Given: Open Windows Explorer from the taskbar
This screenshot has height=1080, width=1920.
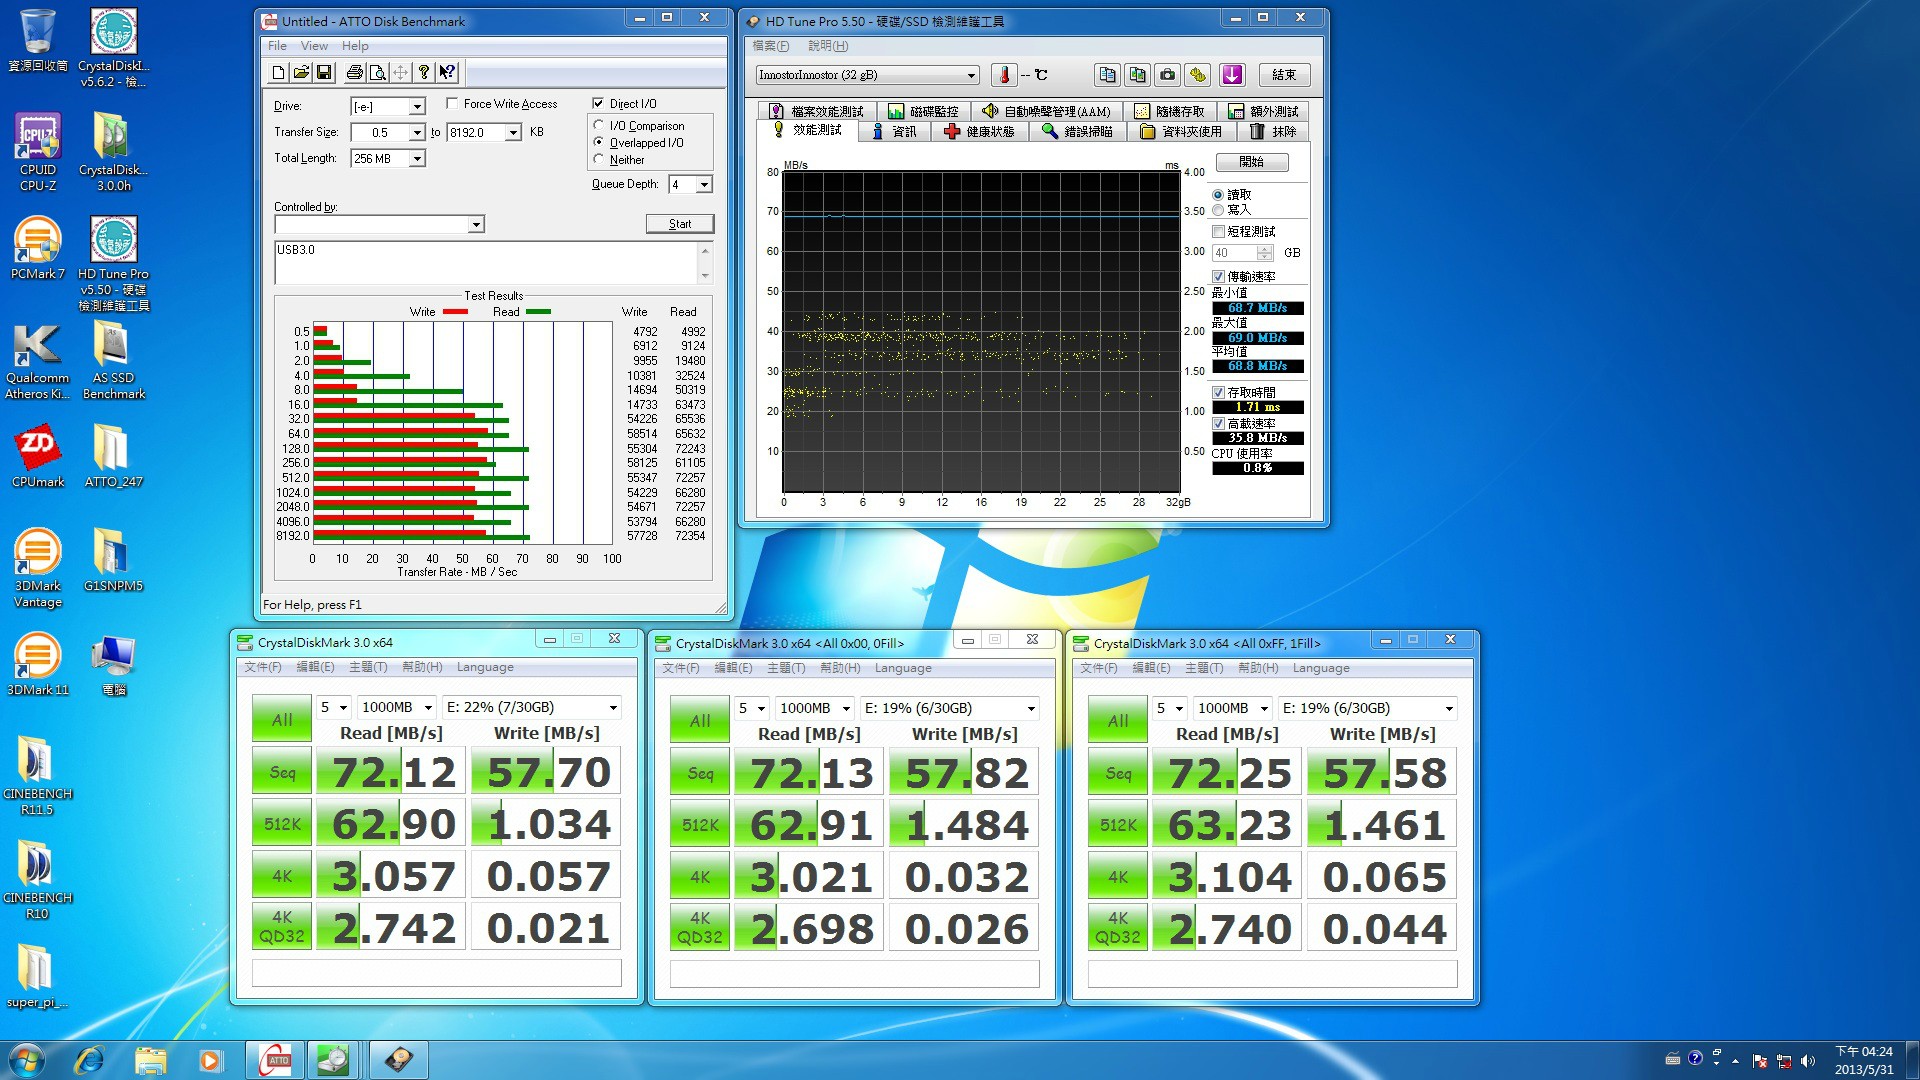Looking at the screenshot, I should [x=150, y=1060].
